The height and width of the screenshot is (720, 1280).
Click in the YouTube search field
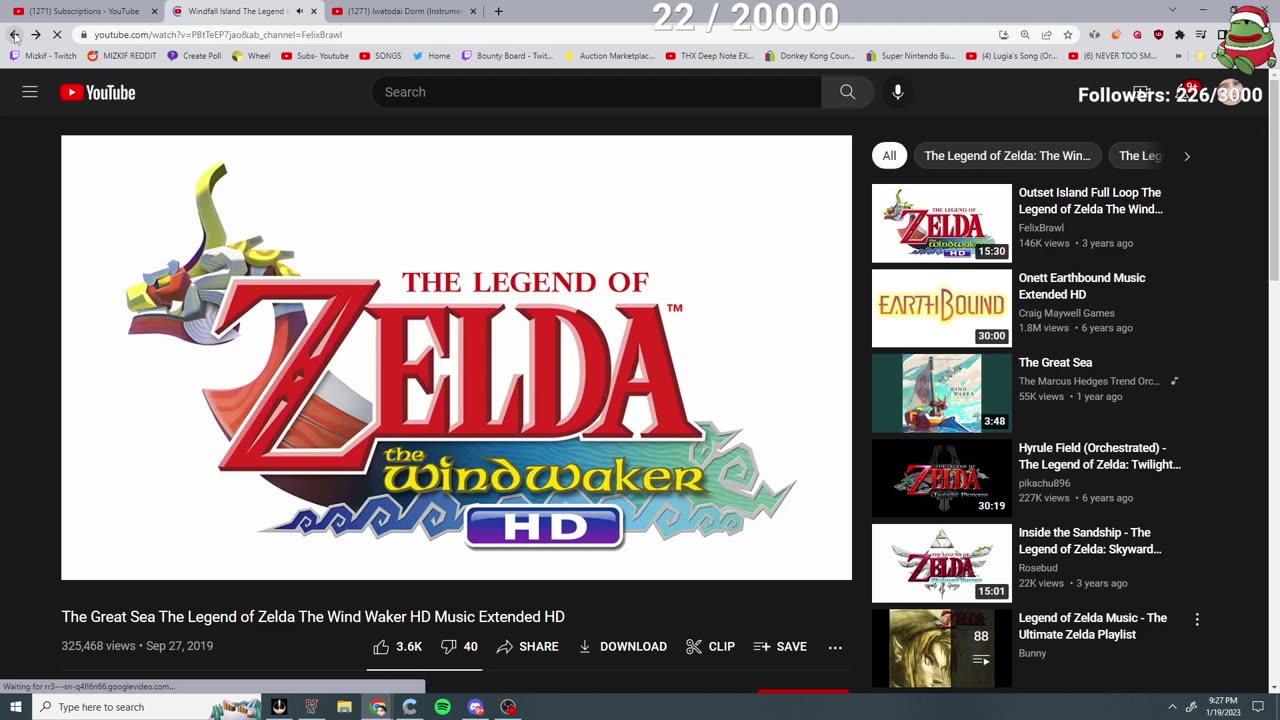(597, 92)
